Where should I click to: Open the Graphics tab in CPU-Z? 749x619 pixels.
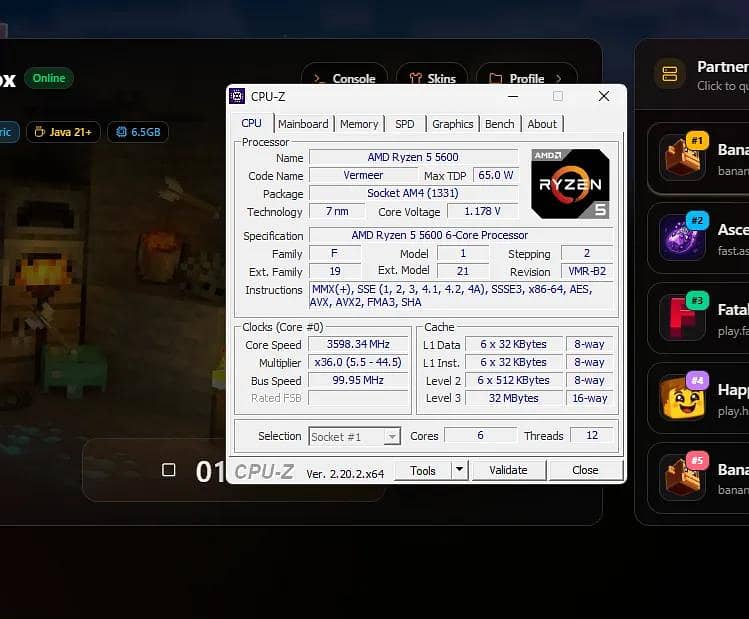tap(452, 124)
